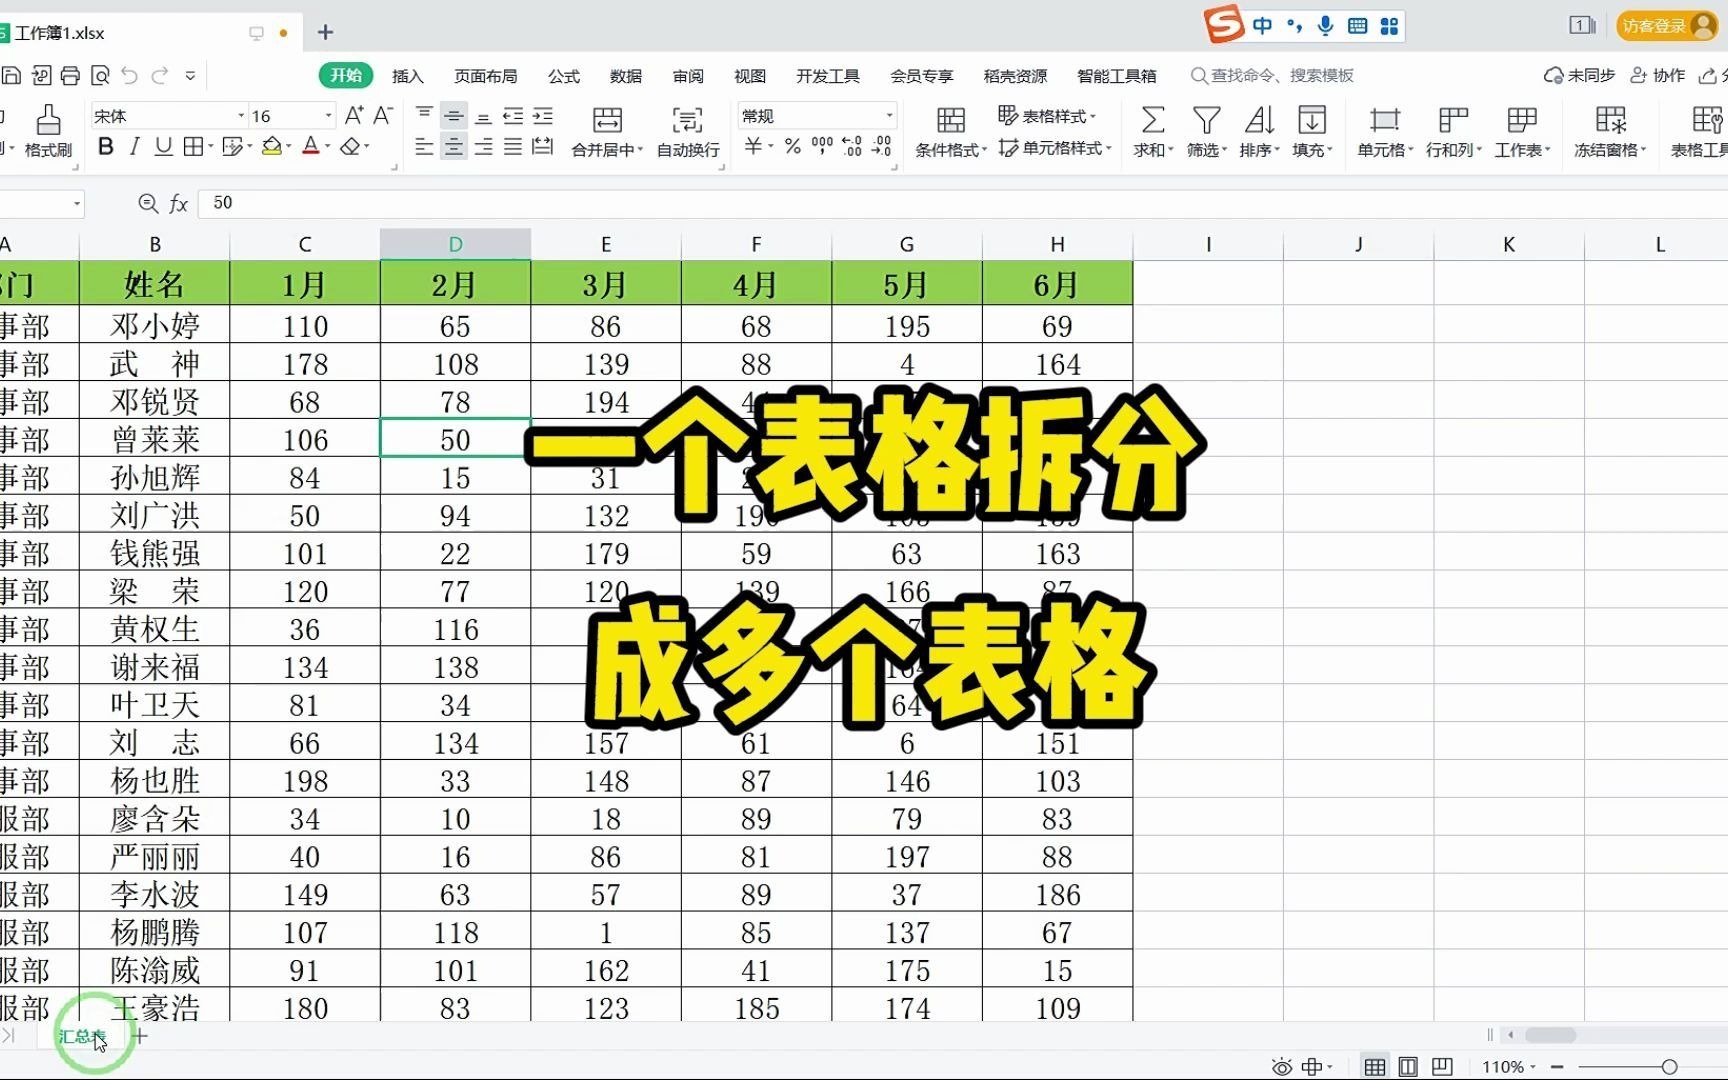
Task: Redo the last action
Action: [159, 75]
